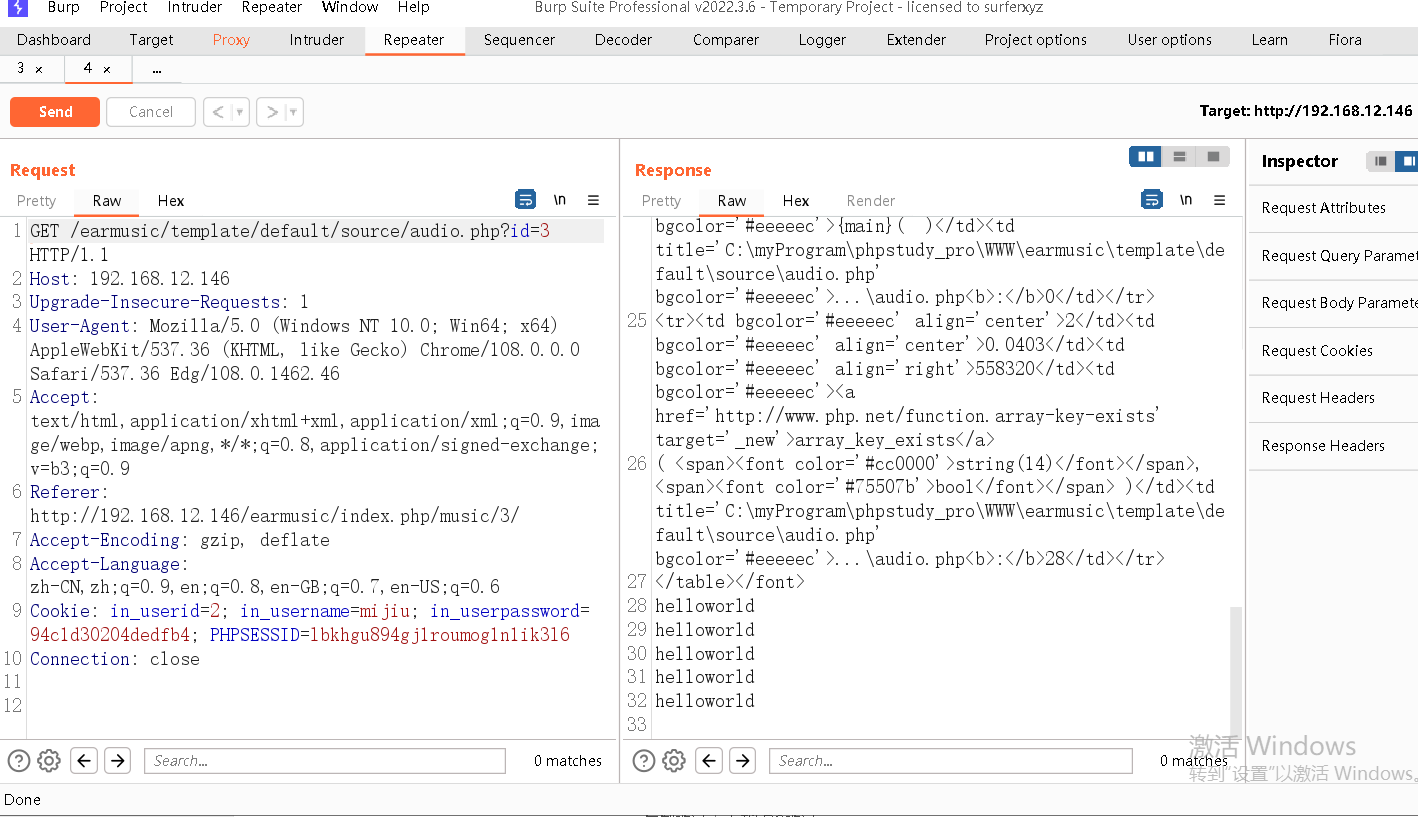Image resolution: width=1418 pixels, height=817 pixels.
Task: Open Response search settings gear
Action: (674, 761)
